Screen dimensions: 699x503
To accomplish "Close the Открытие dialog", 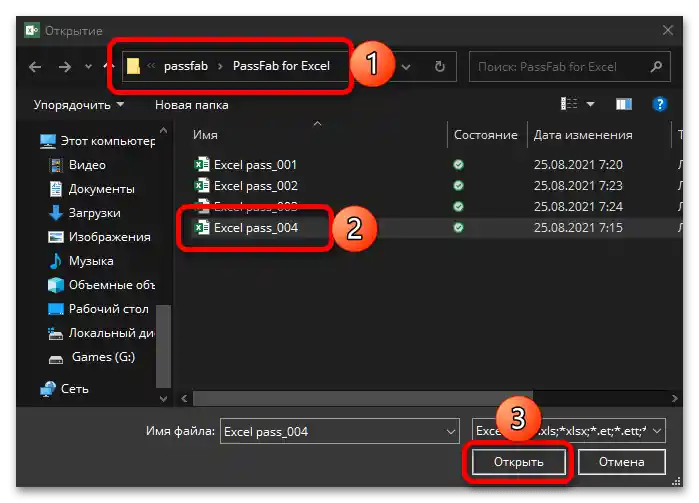I will pos(667,30).
